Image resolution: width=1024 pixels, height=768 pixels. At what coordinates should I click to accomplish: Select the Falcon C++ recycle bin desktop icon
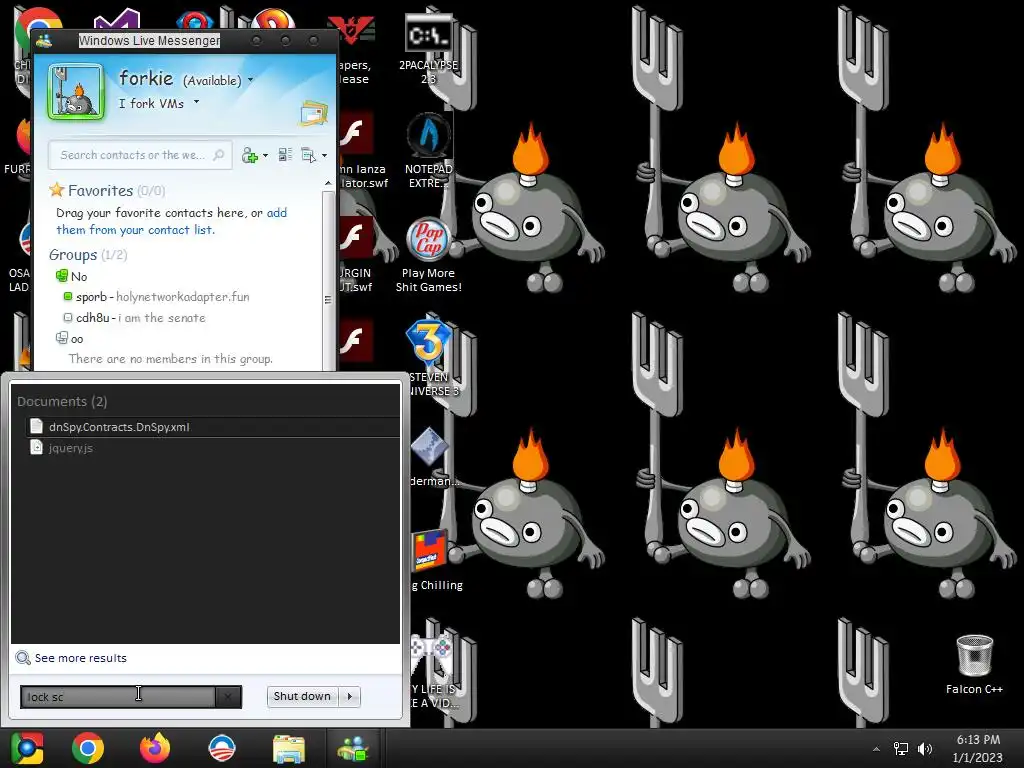(x=974, y=664)
